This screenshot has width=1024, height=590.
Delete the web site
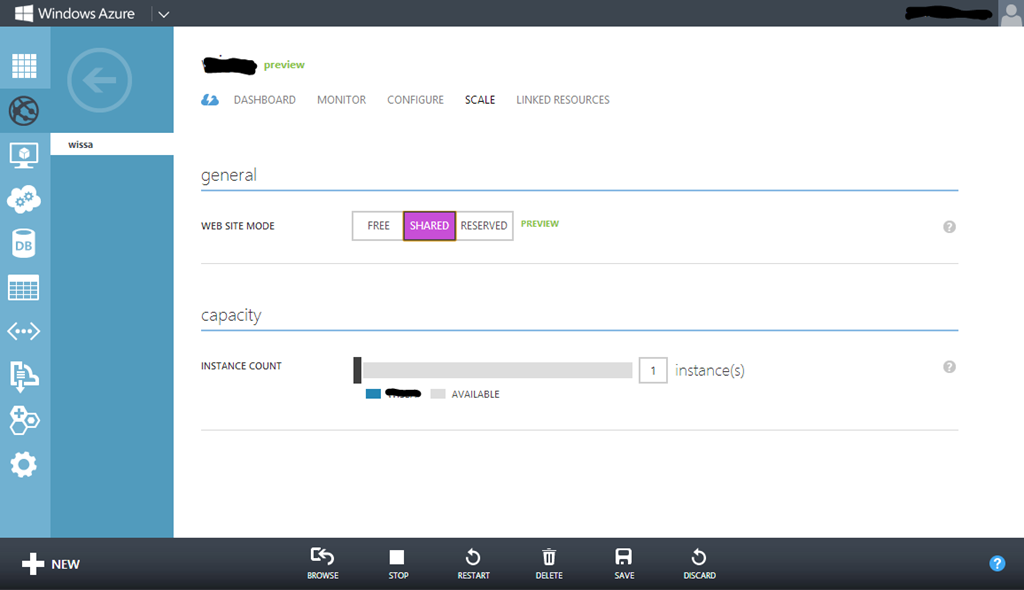[549, 564]
